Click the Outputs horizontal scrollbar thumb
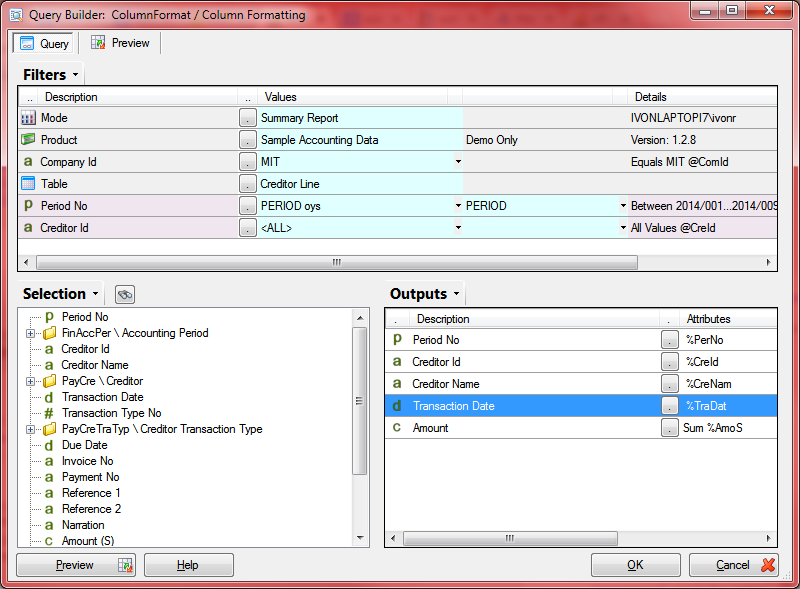This screenshot has height=589, width=800. (x=510, y=538)
